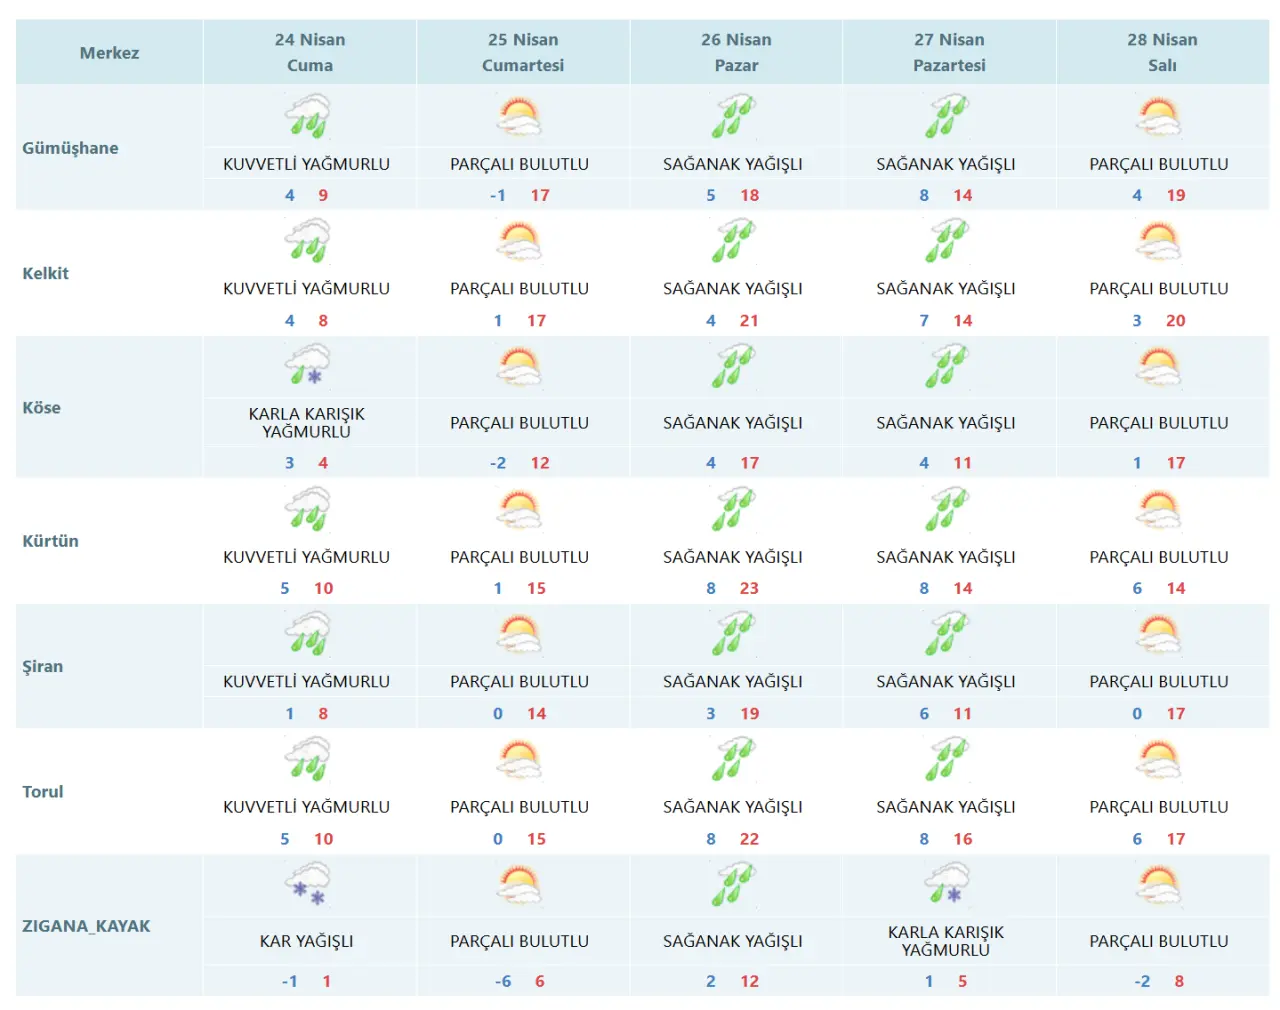
Task: Select the 26 Nisan Pazar column header
Action: coord(736,52)
